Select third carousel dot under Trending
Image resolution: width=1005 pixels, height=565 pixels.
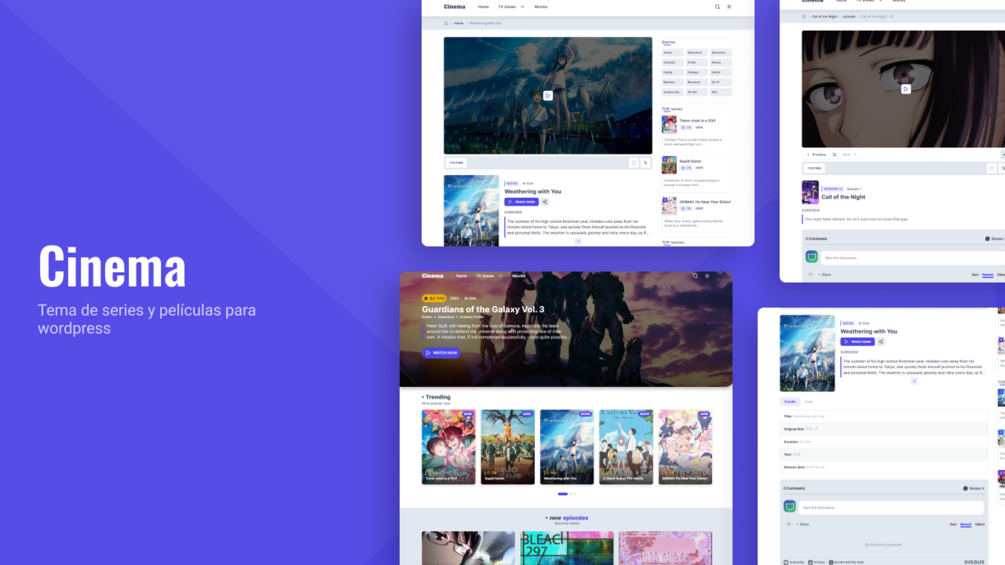pos(575,494)
